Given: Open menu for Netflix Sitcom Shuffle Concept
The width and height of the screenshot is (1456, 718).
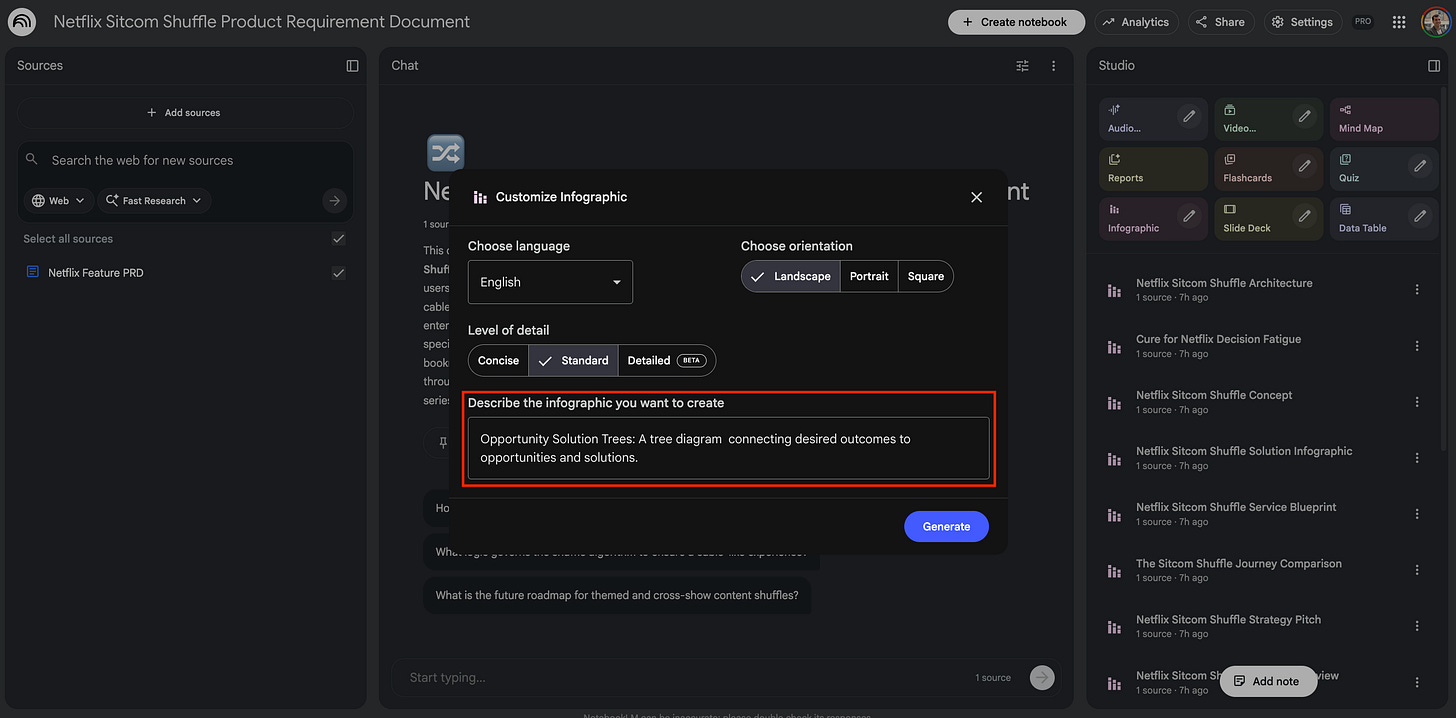Looking at the screenshot, I should [x=1417, y=402].
